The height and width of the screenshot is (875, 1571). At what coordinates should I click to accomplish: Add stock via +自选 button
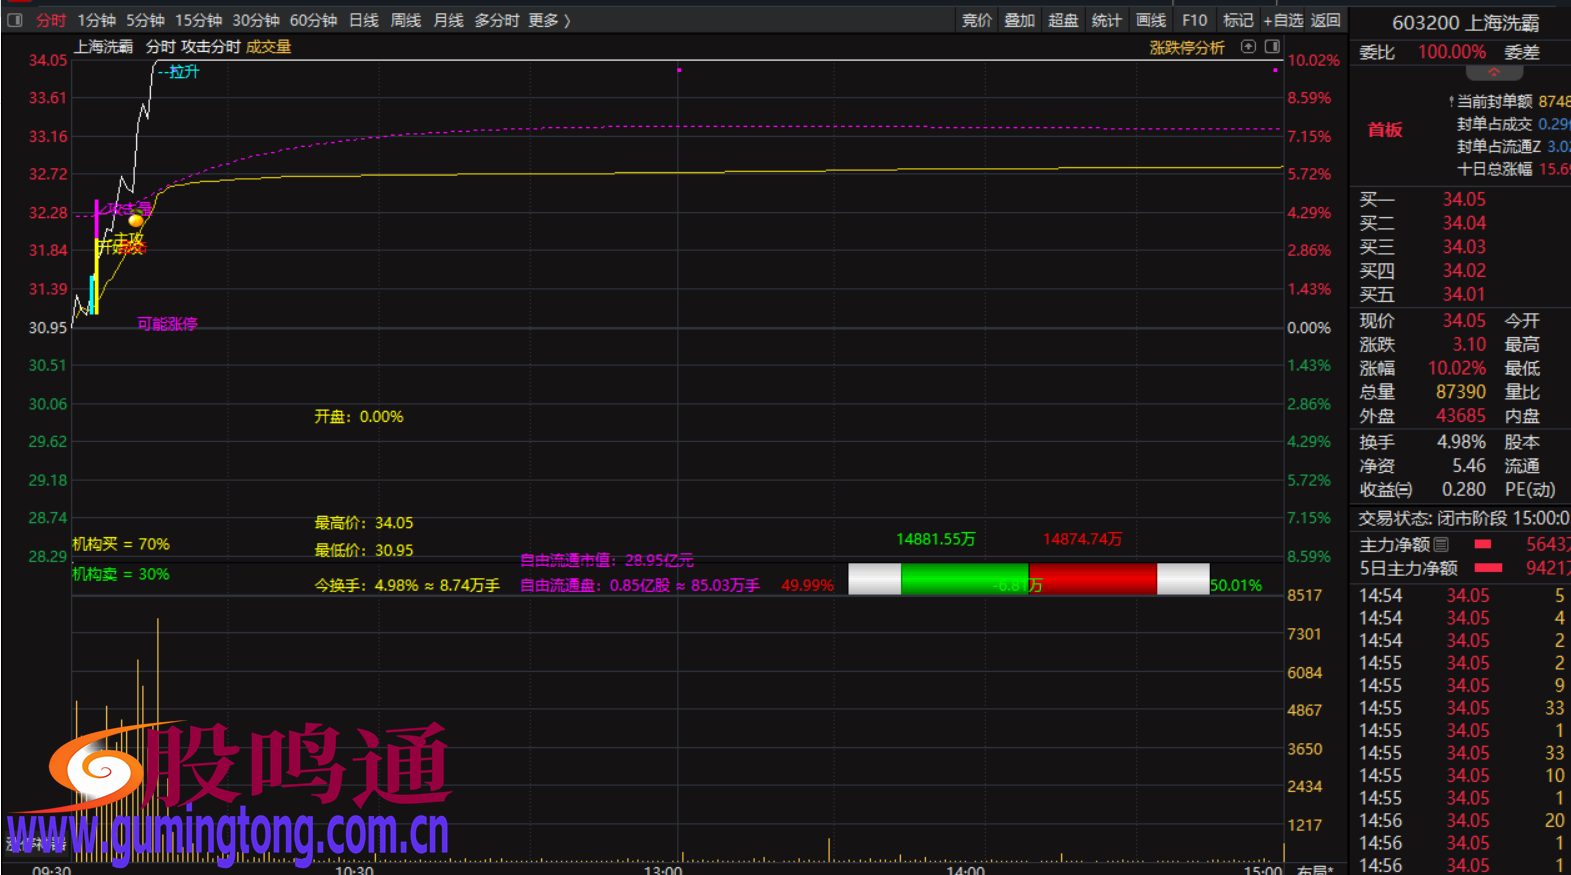coord(1283,20)
